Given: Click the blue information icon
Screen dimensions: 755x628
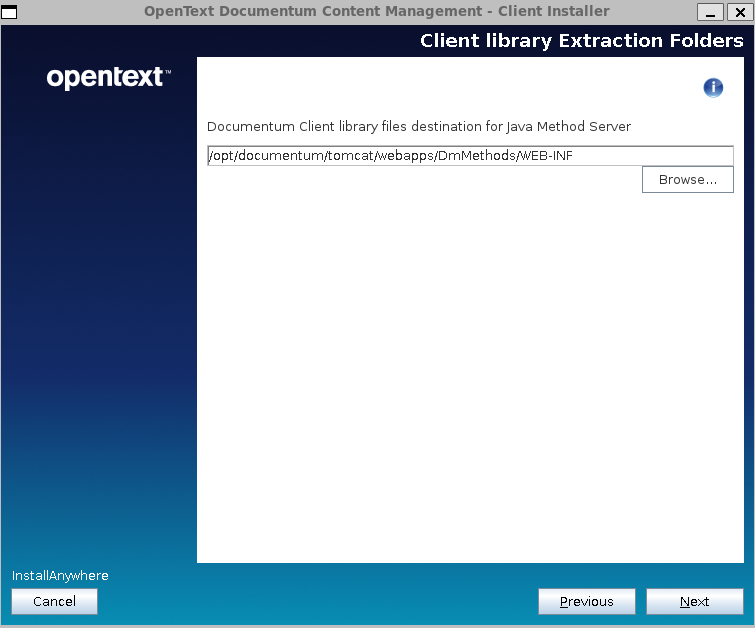Looking at the screenshot, I should (713, 87).
